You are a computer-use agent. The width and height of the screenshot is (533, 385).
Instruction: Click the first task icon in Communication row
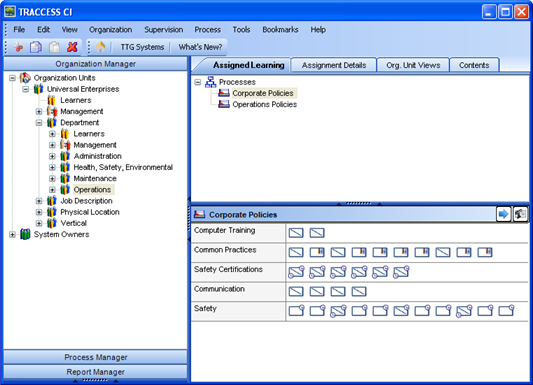click(x=296, y=291)
